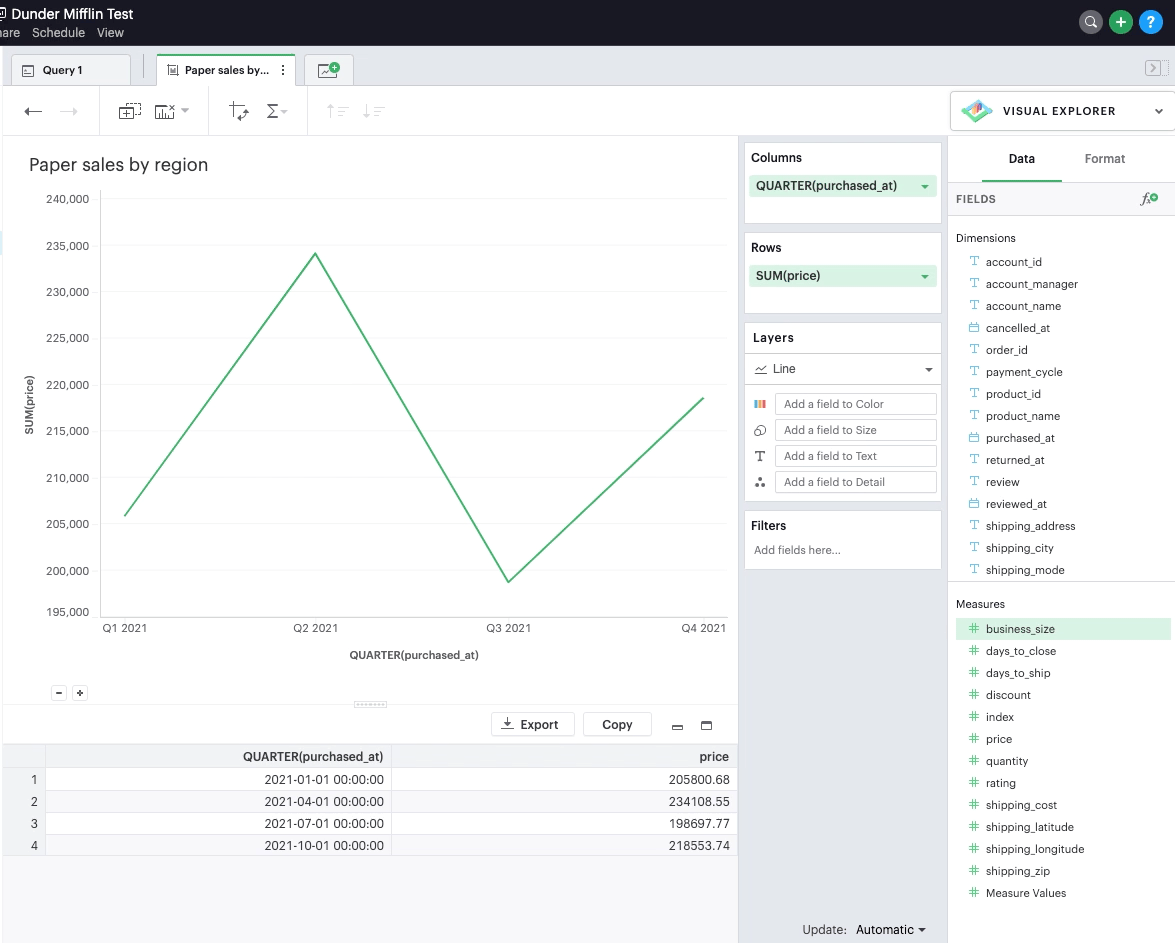
Task: Open the Line chart type dropdown
Action: (x=842, y=369)
